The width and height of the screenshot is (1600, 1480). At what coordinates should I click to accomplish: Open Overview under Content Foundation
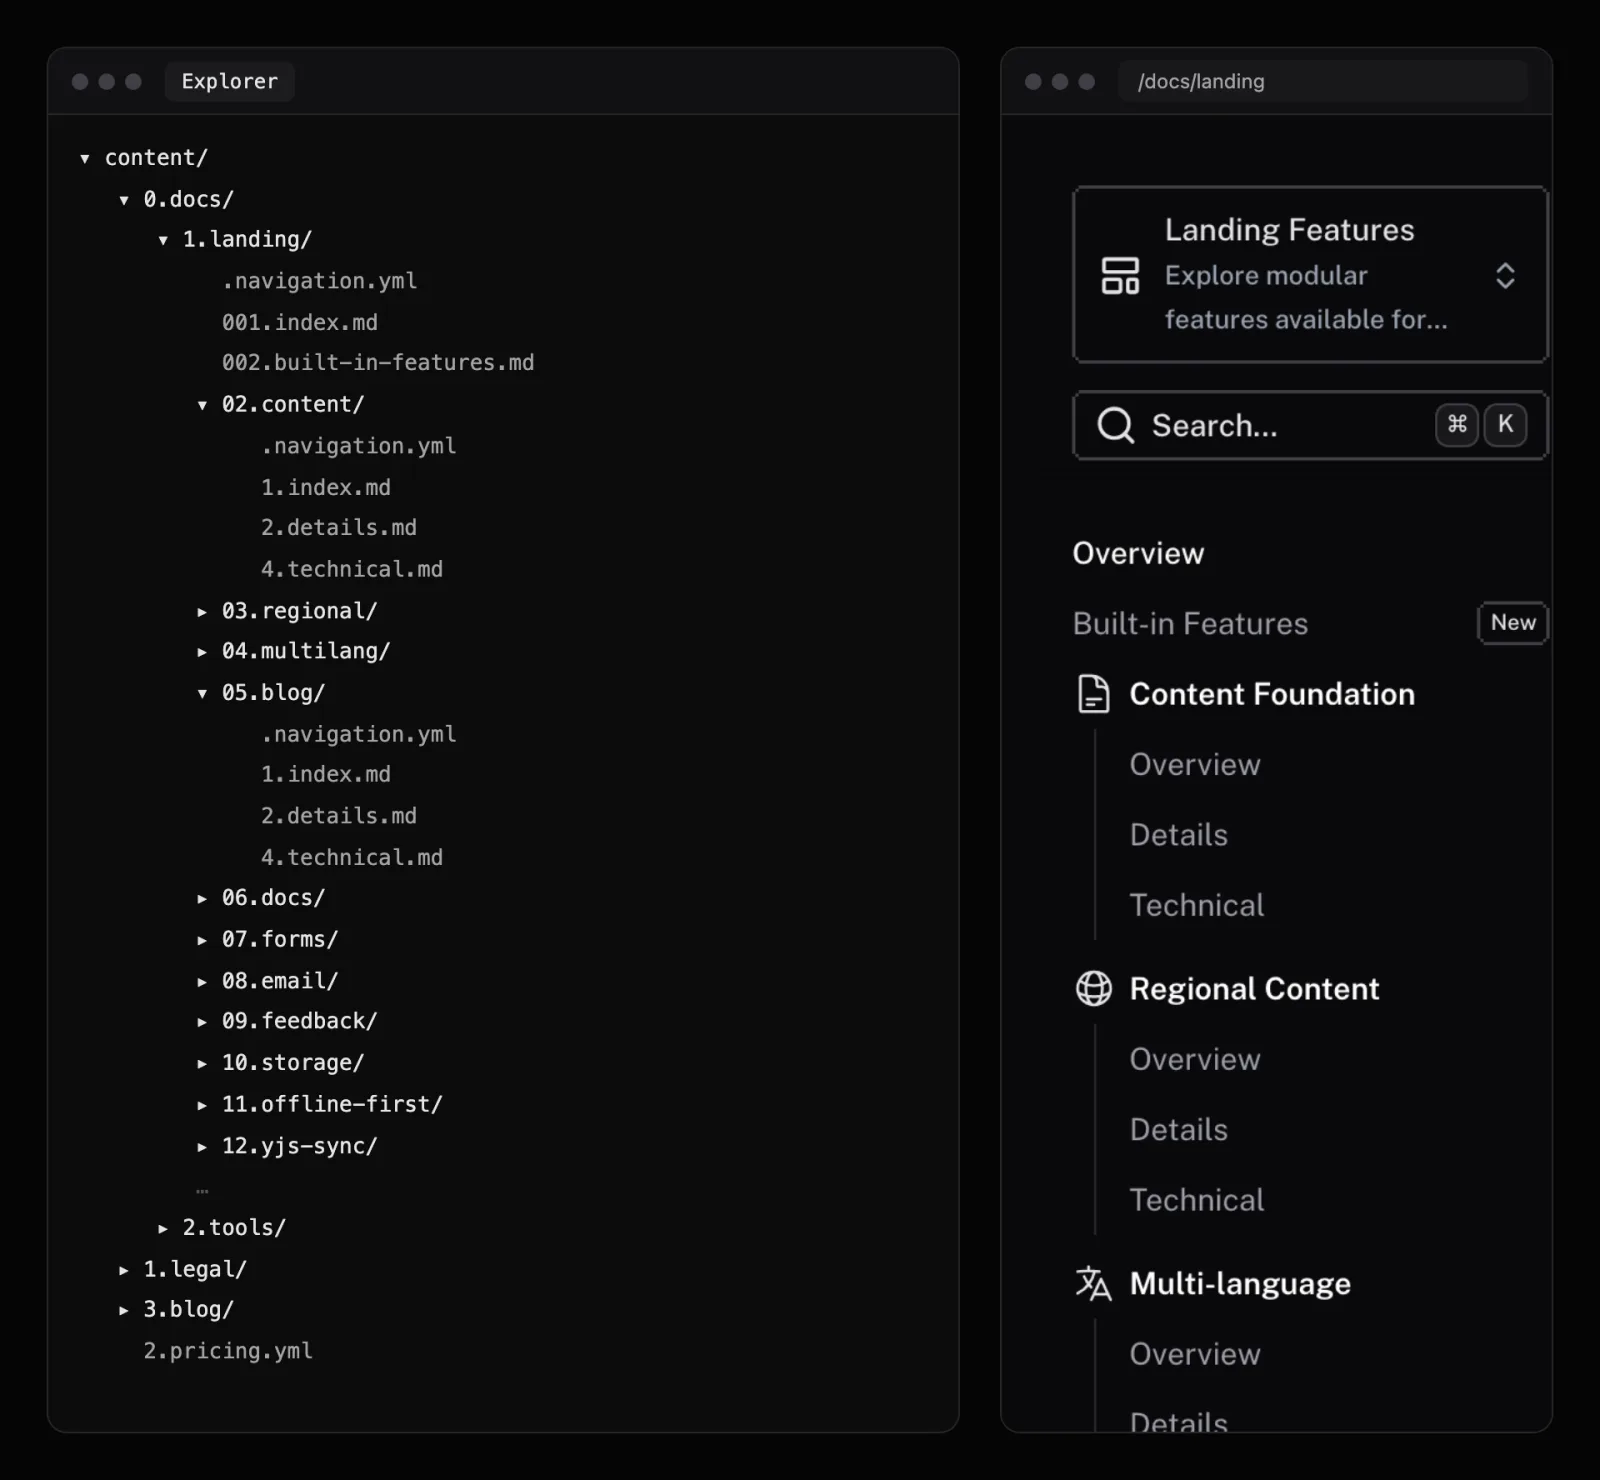[x=1195, y=764]
